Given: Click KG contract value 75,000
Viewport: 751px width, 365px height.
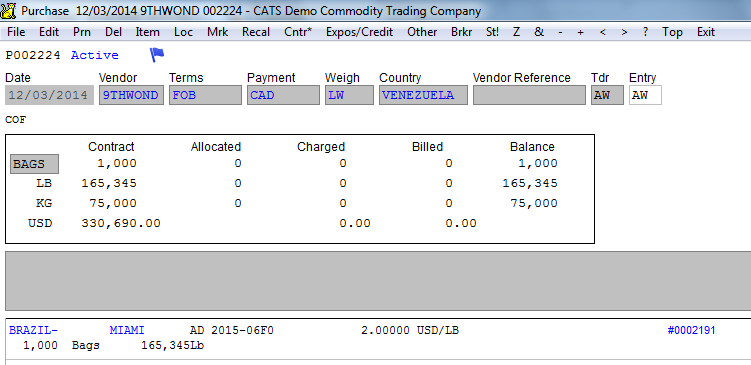Looking at the screenshot, I should click(x=113, y=203).
